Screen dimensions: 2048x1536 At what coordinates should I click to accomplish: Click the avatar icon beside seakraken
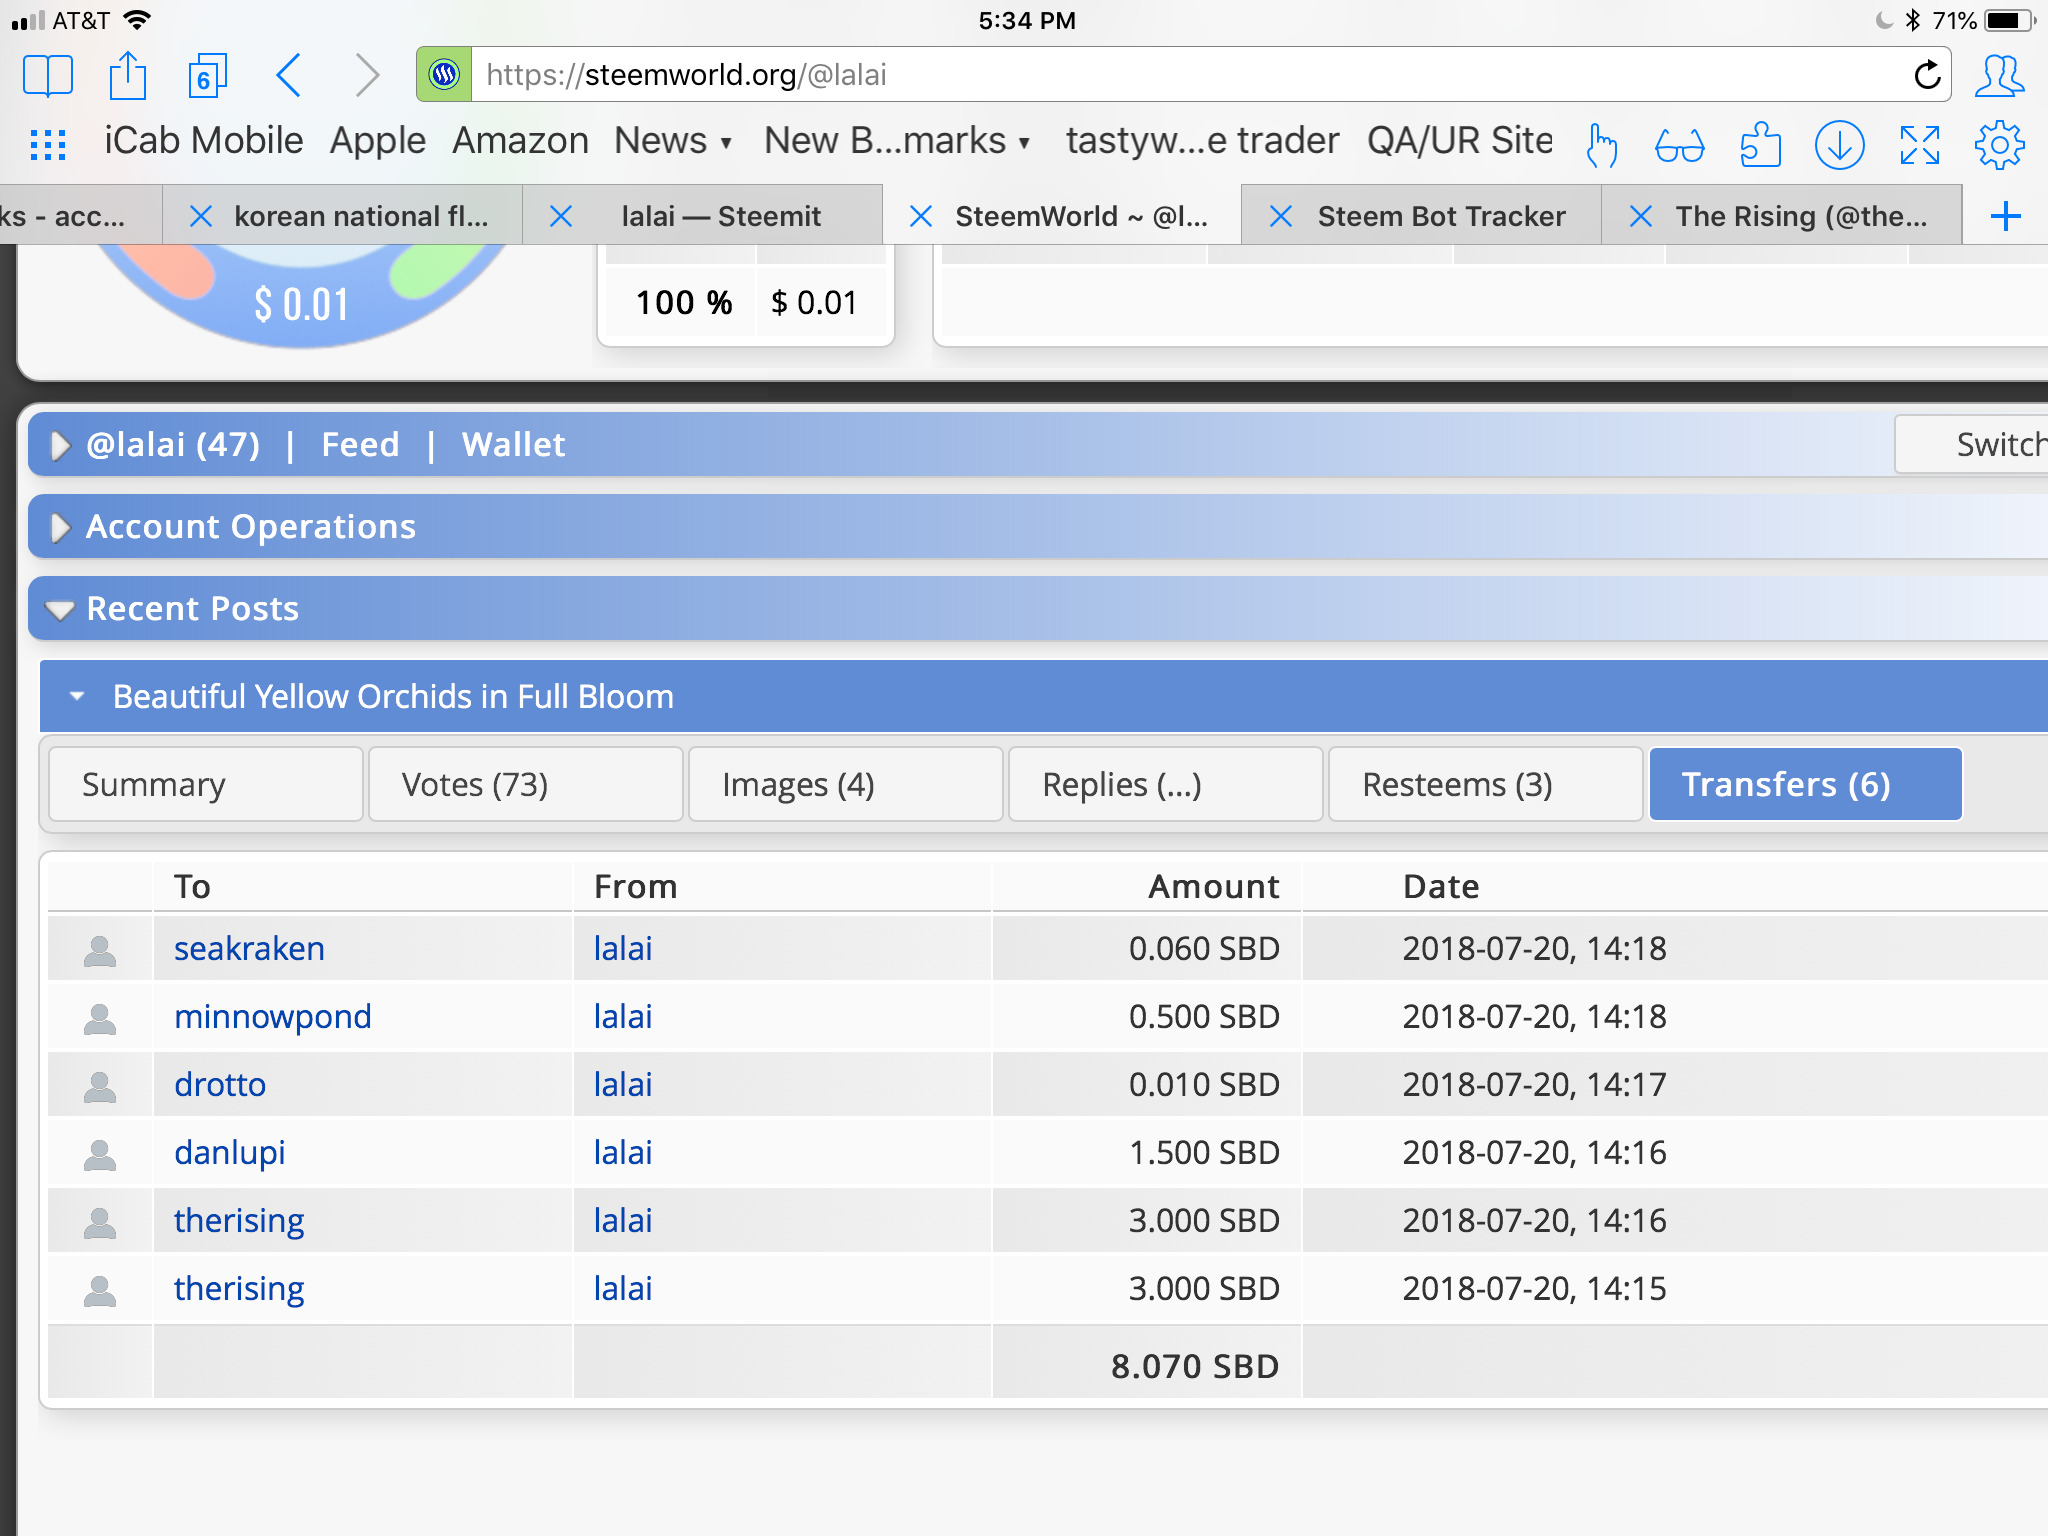tap(100, 950)
